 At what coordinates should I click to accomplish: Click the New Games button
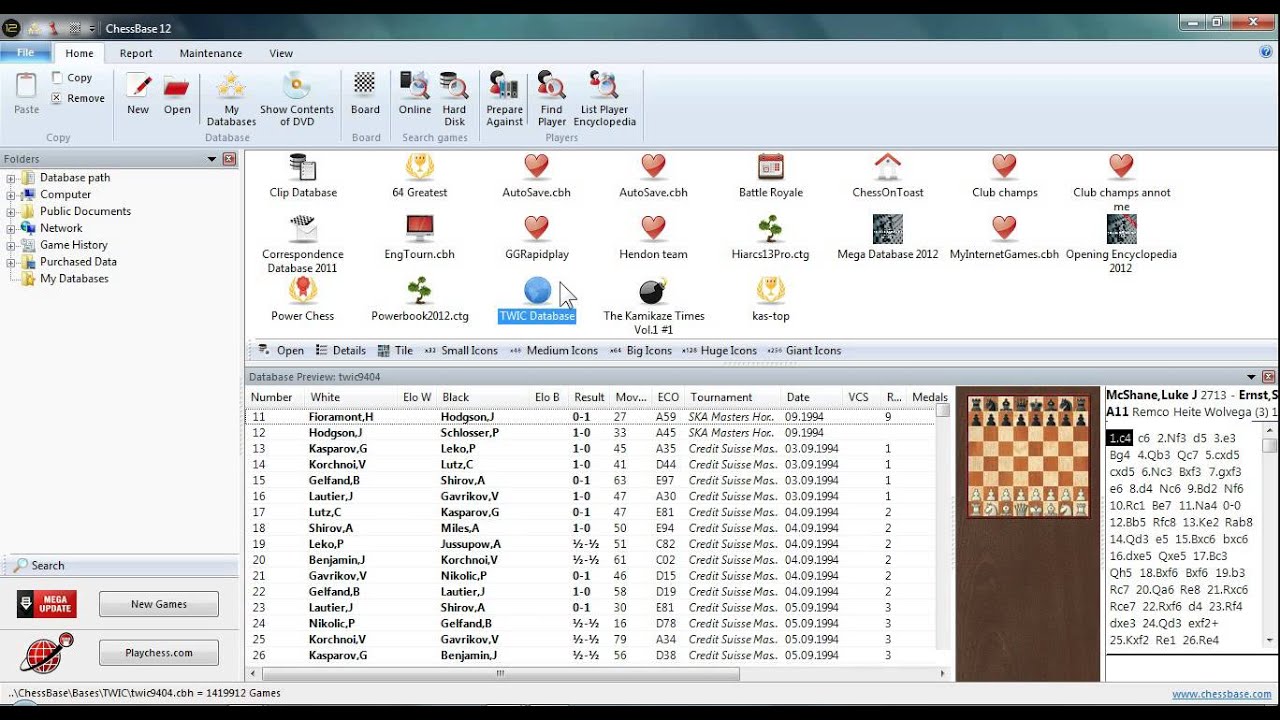(159, 604)
